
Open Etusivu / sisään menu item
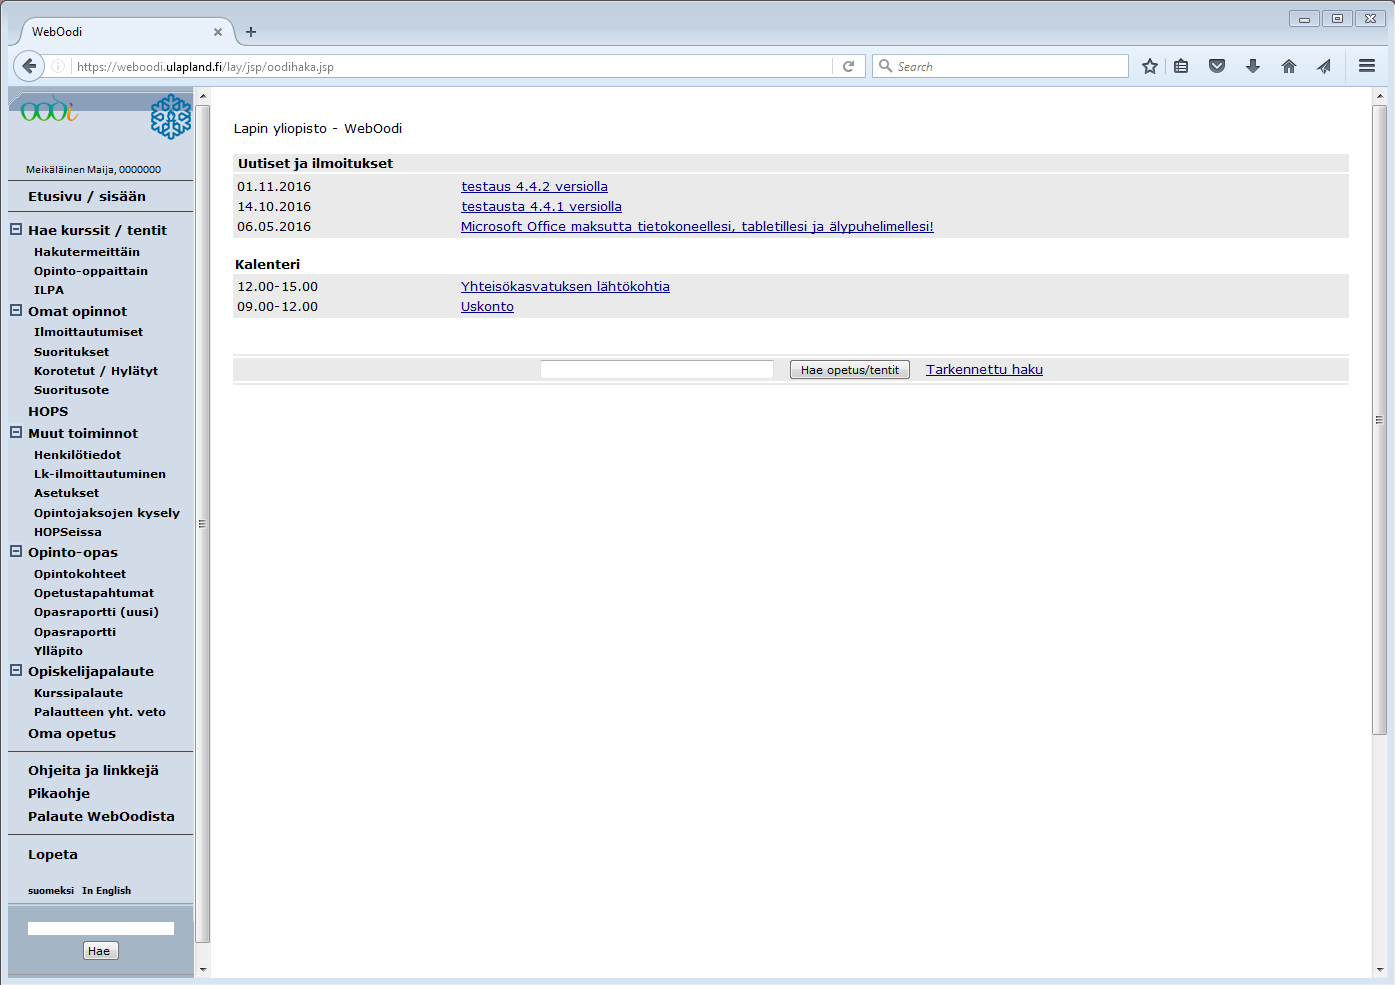pos(87,197)
